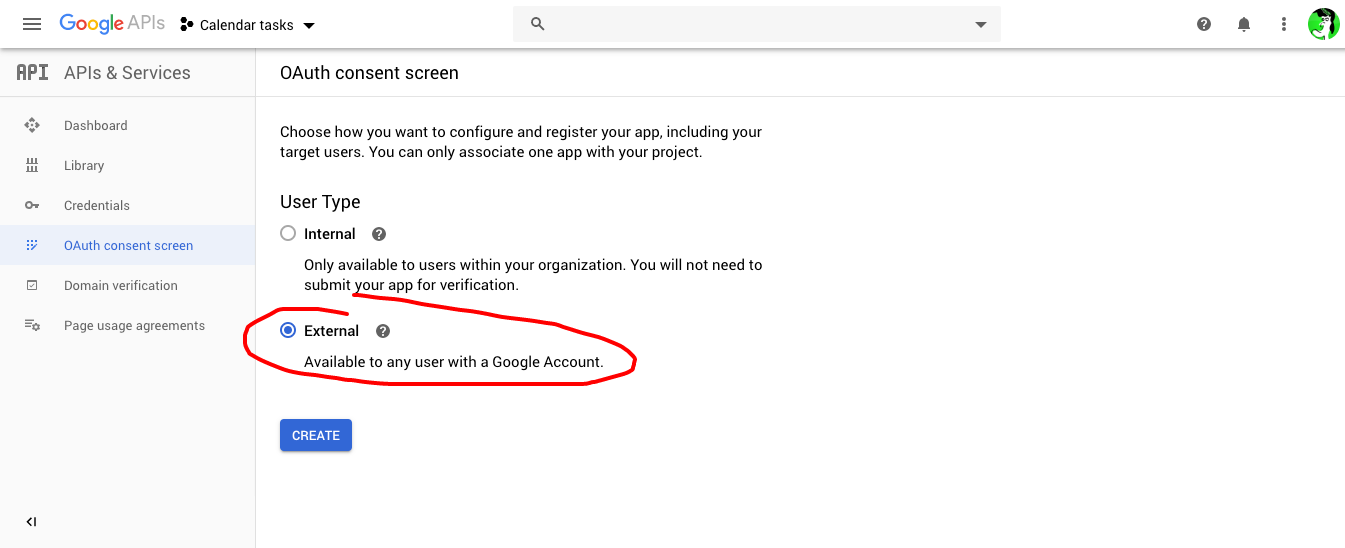
Task: Open the Calendar tasks project selector
Action: tap(248, 25)
